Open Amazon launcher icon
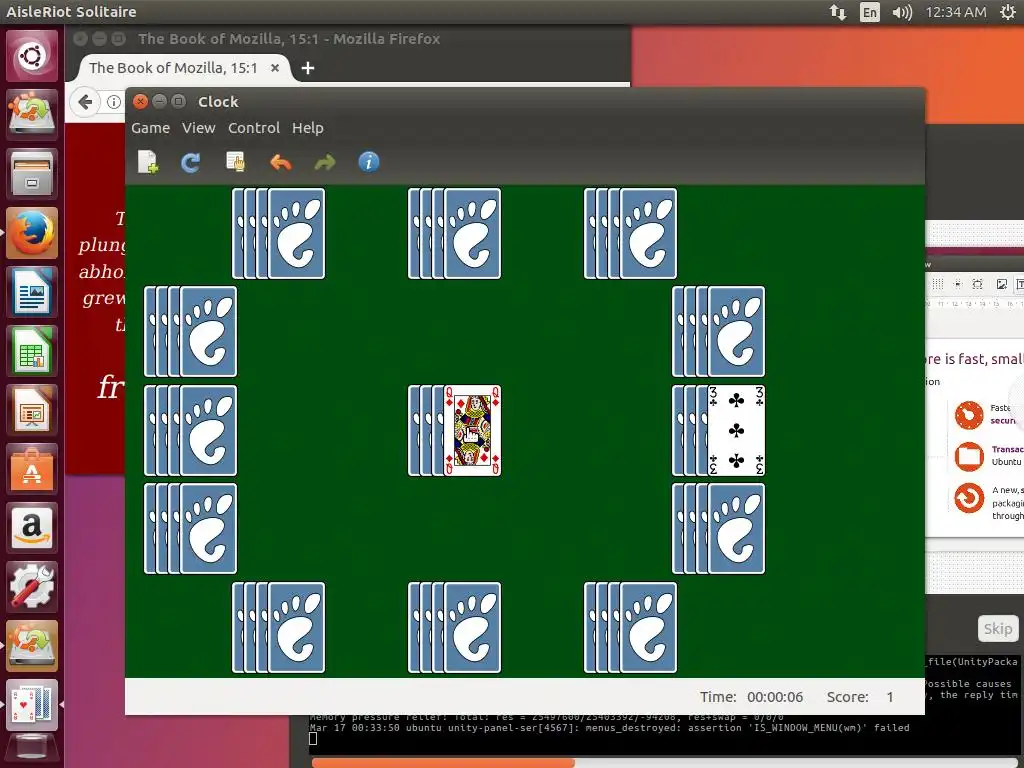Screen dimensions: 1024x768 (32, 528)
